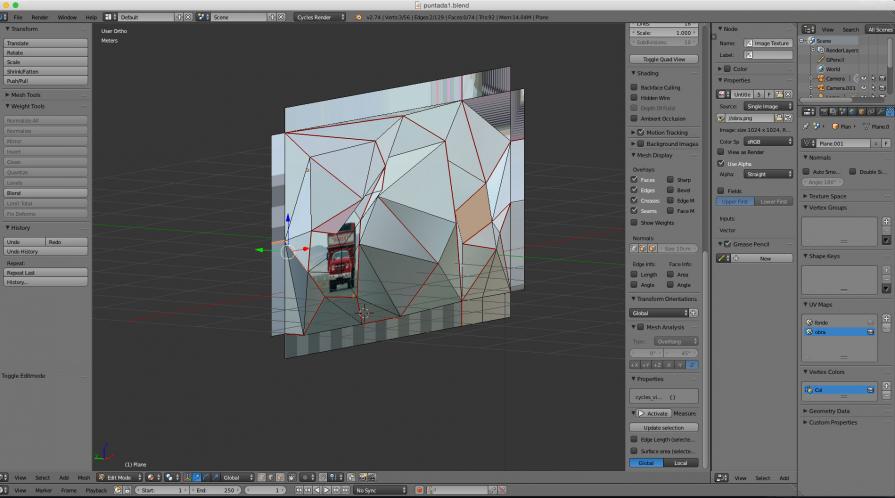Enable Show Weights checkbox
895x498 pixels.
coord(634,223)
